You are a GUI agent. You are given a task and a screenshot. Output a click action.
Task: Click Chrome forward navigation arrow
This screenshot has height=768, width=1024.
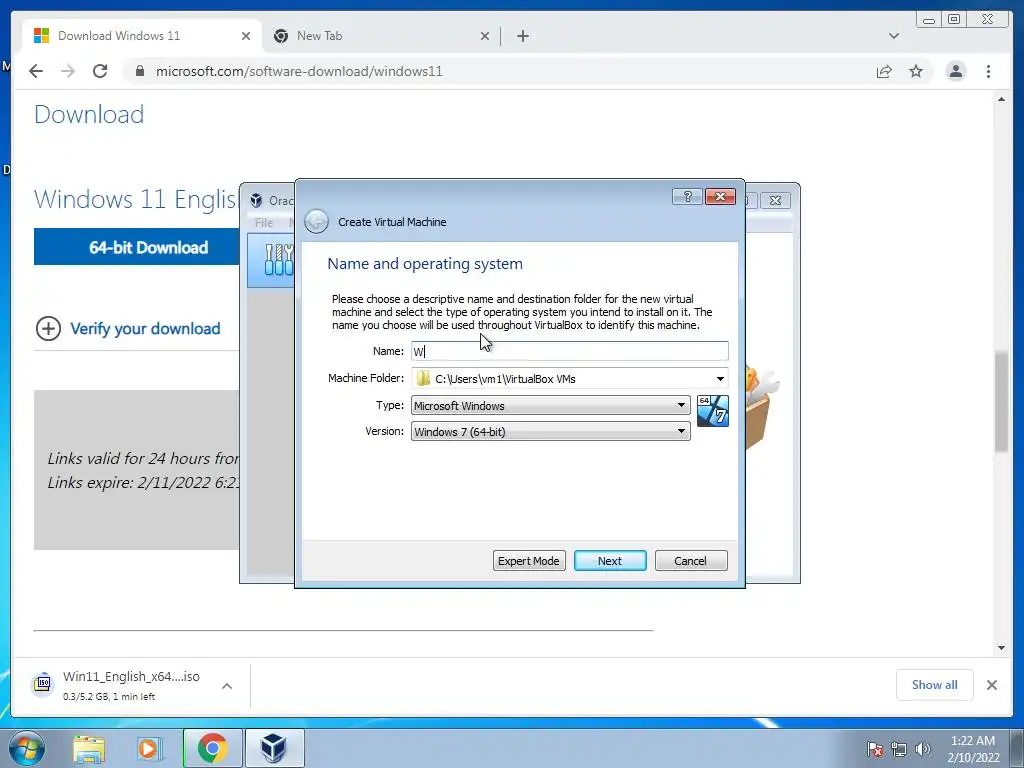(68, 71)
